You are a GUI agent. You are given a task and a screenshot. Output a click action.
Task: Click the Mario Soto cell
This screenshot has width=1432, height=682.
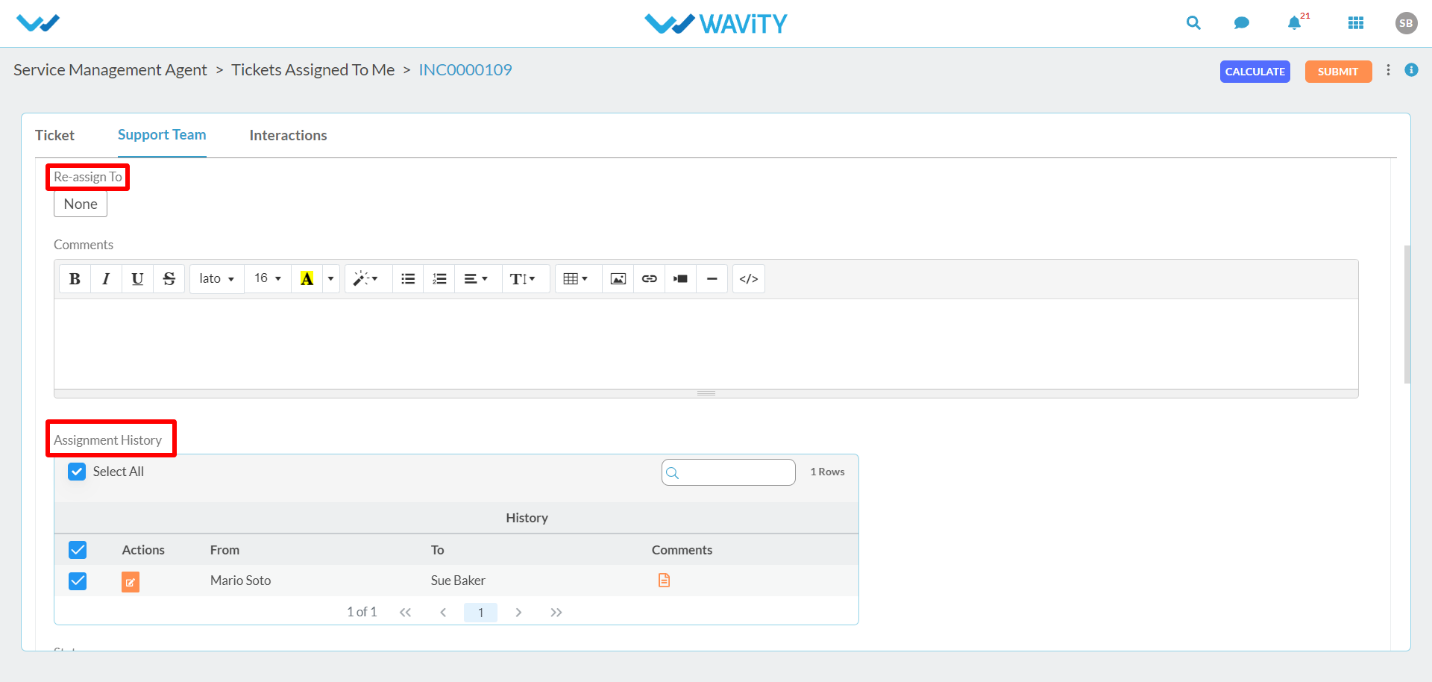pyautogui.click(x=240, y=581)
